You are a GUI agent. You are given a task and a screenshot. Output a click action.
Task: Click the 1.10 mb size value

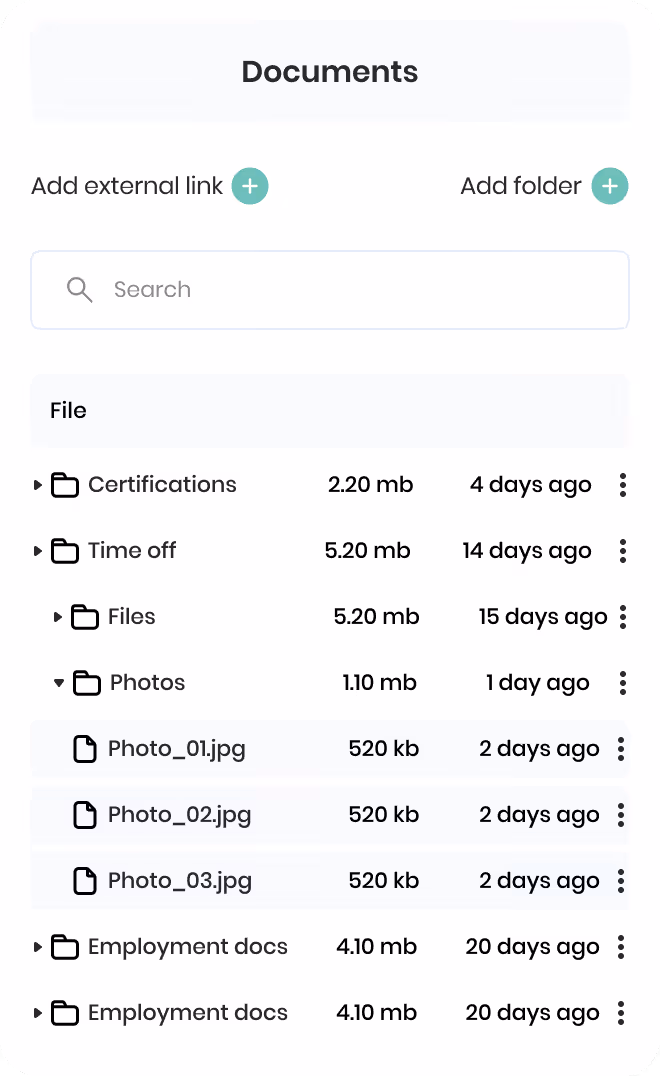click(x=379, y=682)
